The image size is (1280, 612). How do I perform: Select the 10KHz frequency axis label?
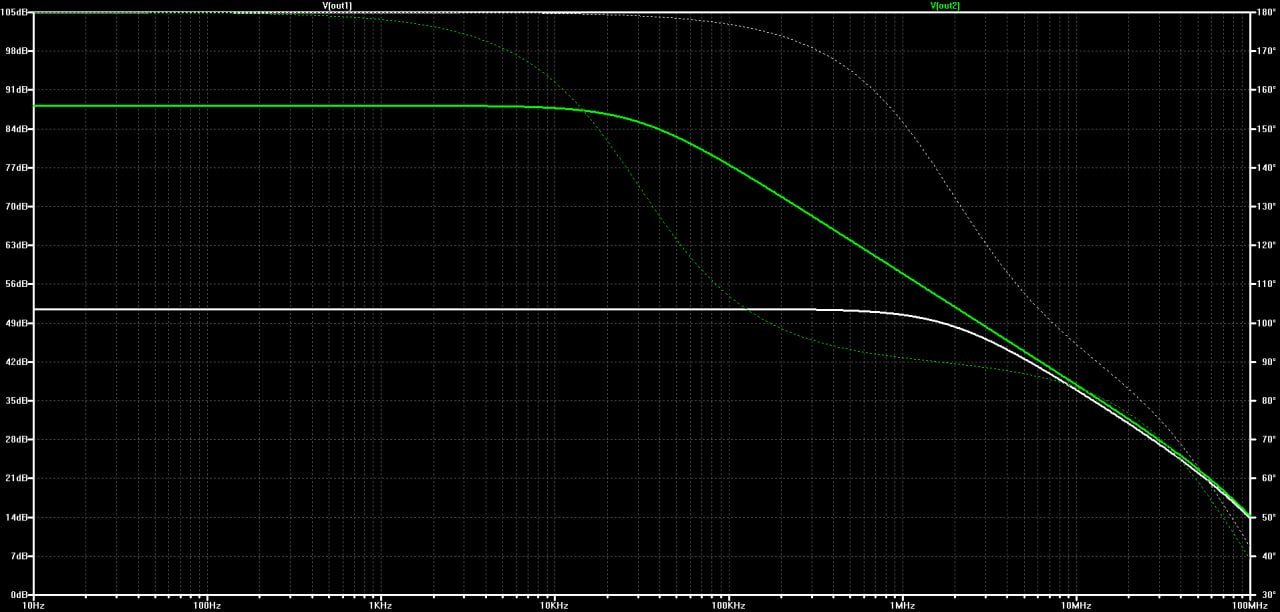(554, 605)
